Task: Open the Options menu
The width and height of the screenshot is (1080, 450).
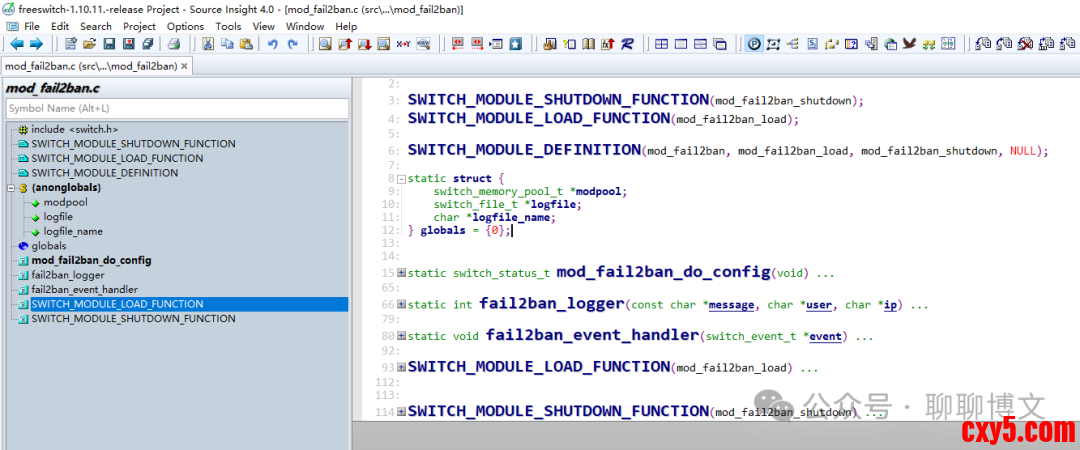Action: (185, 26)
